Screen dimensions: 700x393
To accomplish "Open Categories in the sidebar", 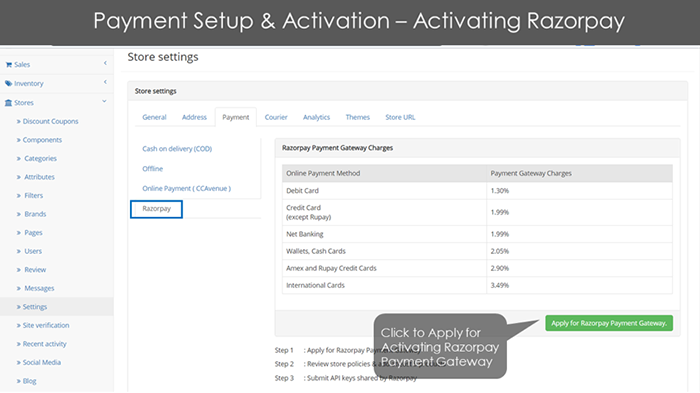I will (x=40, y=159).
